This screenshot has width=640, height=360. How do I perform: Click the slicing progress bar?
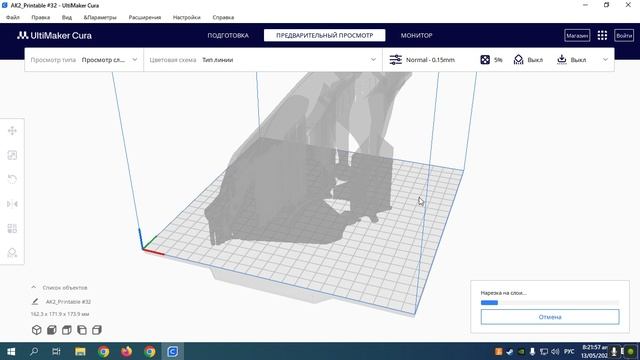coord(550,302)
